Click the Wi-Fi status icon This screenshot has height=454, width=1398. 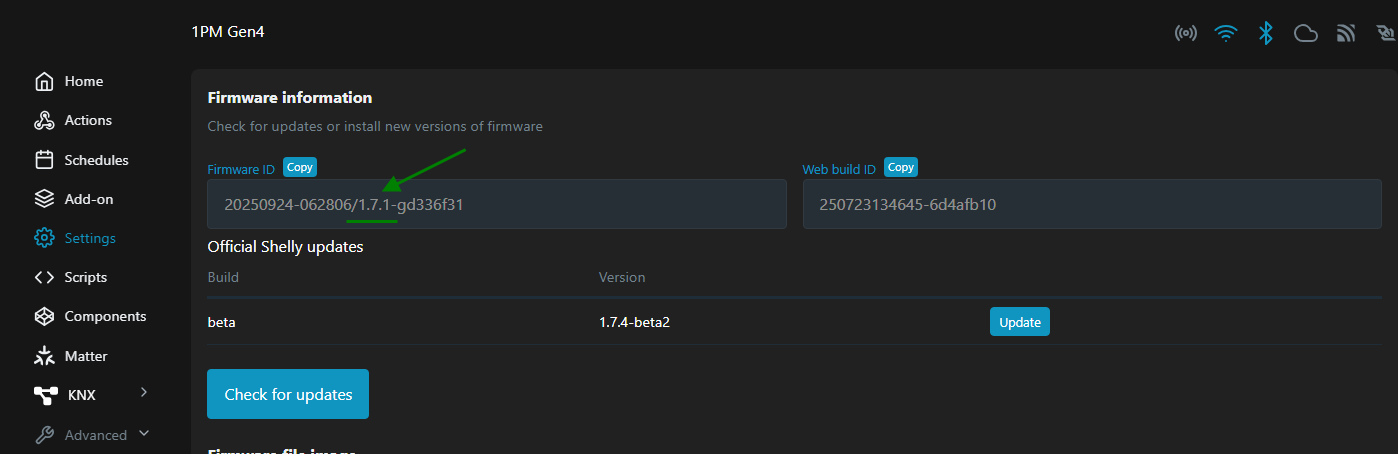tap(1225, 34)
